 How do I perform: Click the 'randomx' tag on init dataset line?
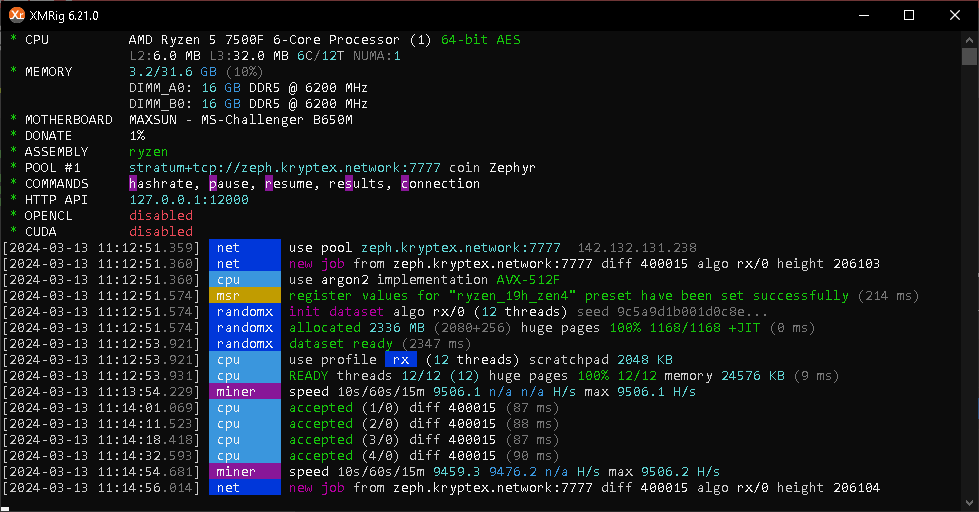245,312
